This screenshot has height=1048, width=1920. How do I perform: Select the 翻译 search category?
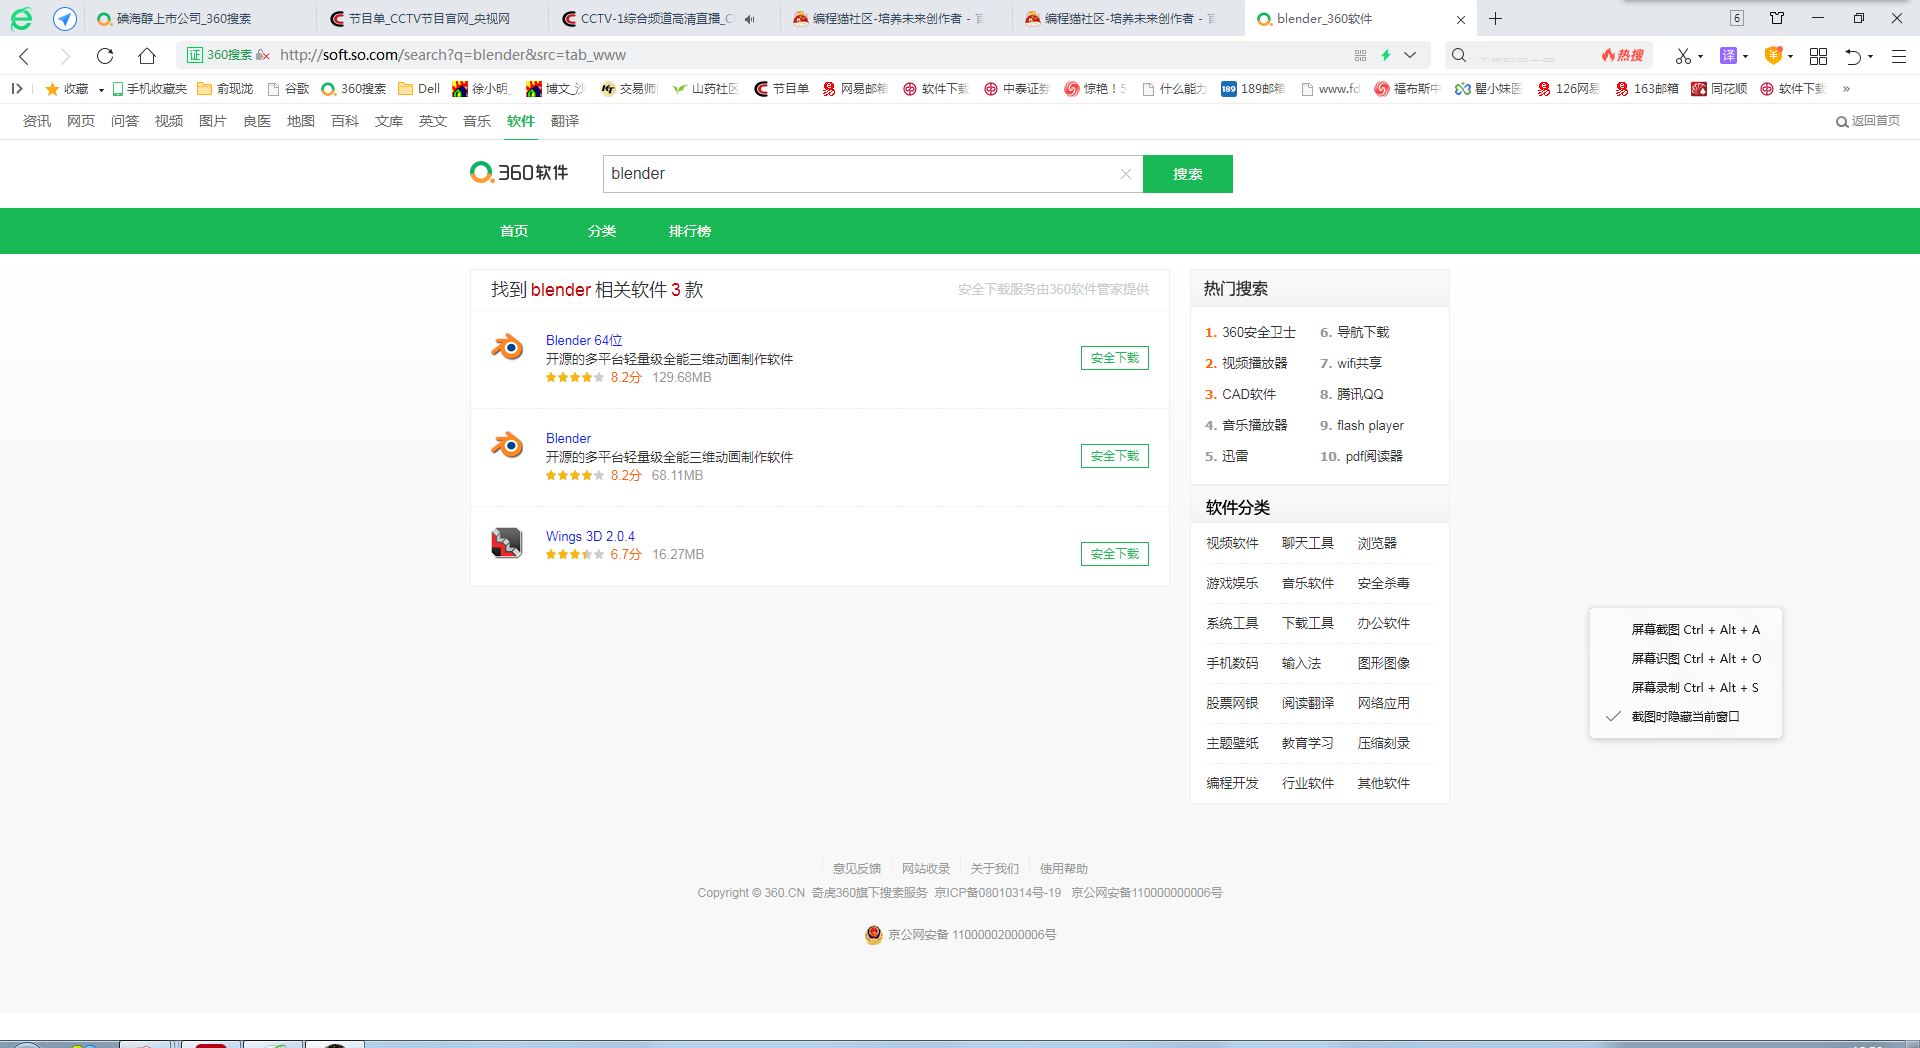(565, 121)
